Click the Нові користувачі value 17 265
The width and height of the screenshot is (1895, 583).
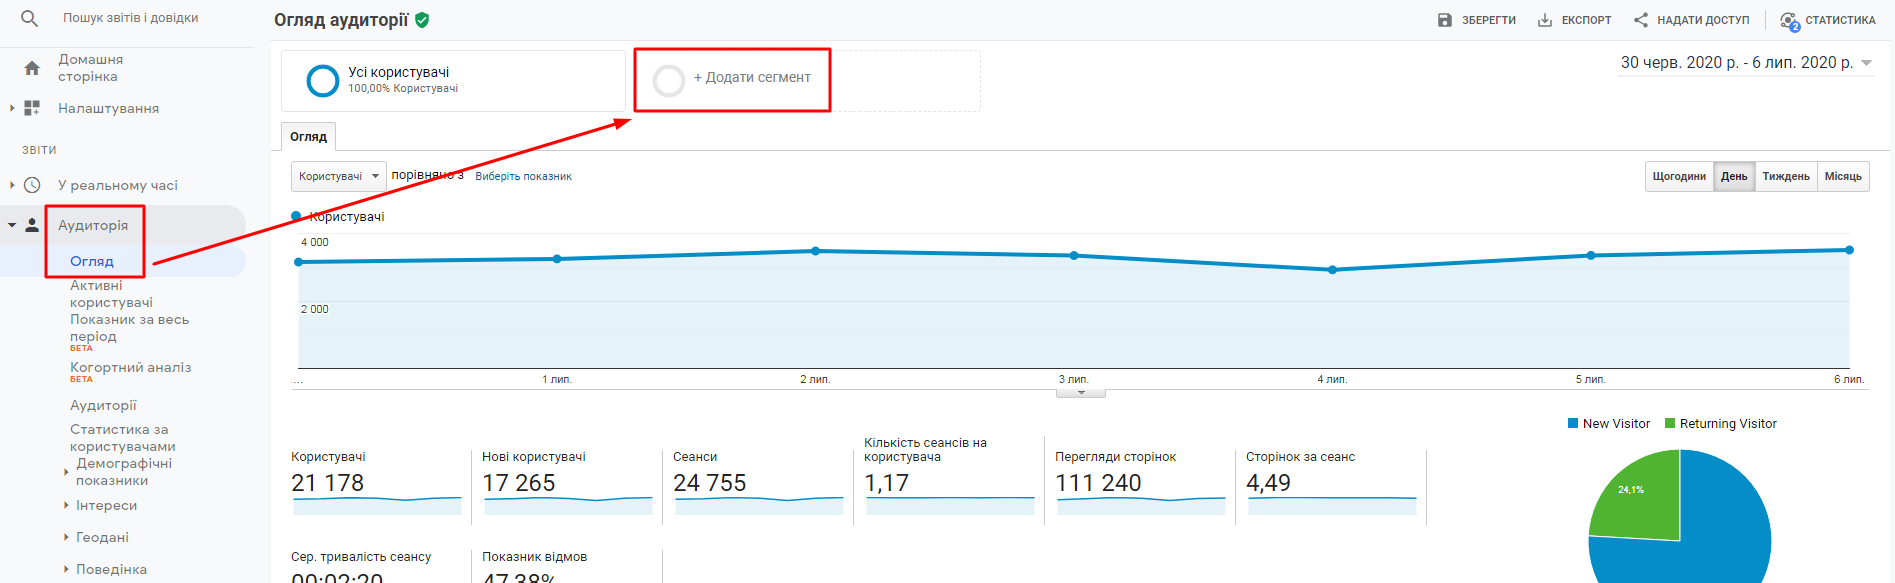coord(519,483)
